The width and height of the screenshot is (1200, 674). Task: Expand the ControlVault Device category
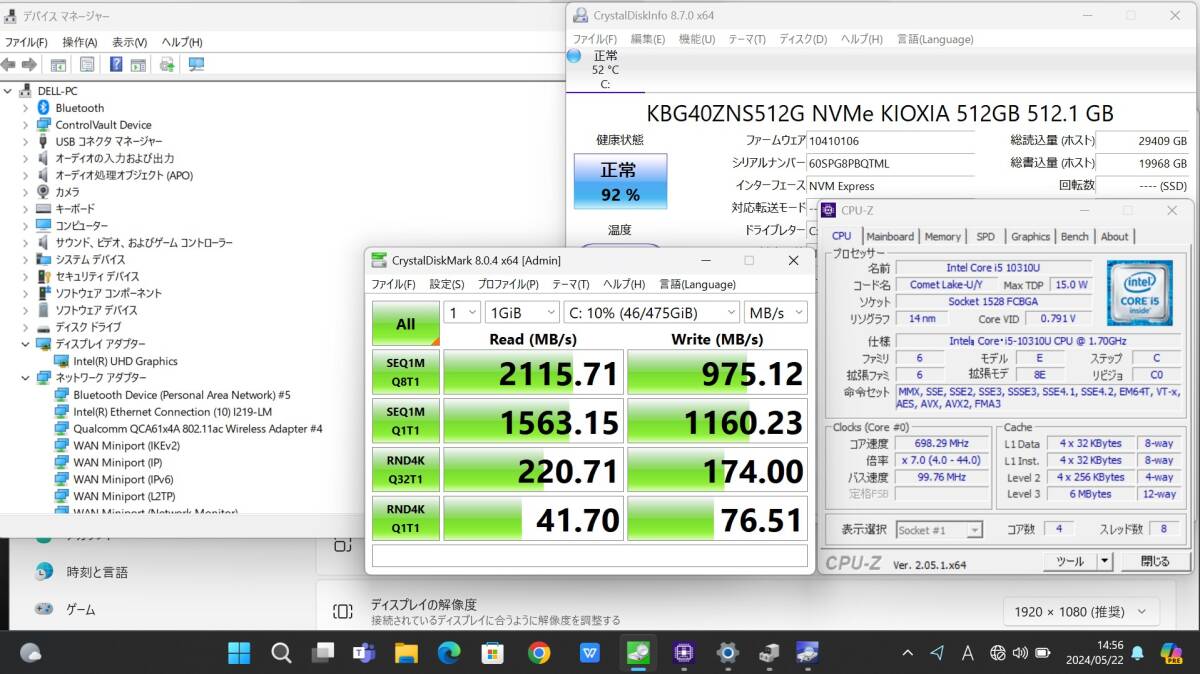pos(26,125)
